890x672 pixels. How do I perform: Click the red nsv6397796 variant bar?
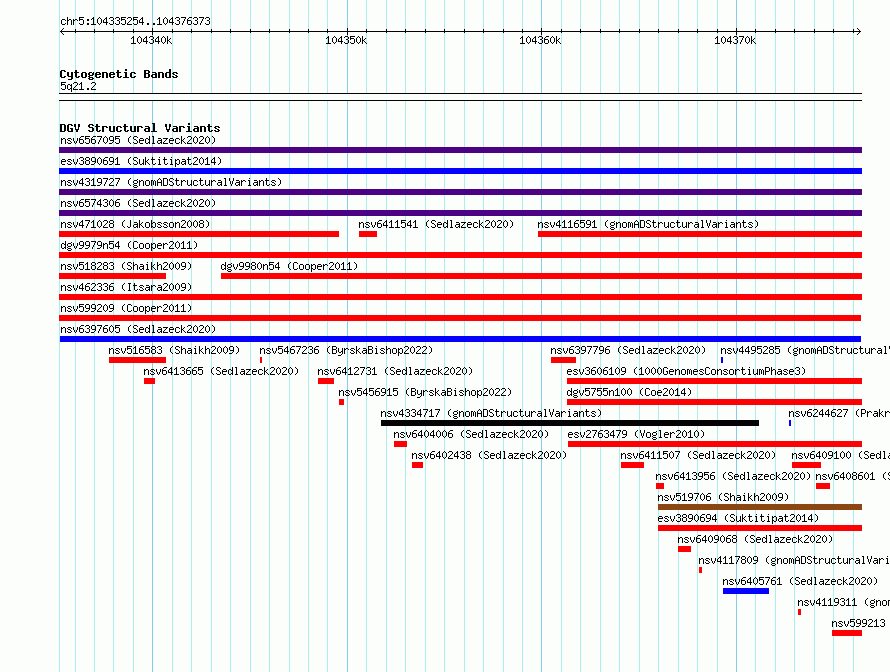coord(563,360)
